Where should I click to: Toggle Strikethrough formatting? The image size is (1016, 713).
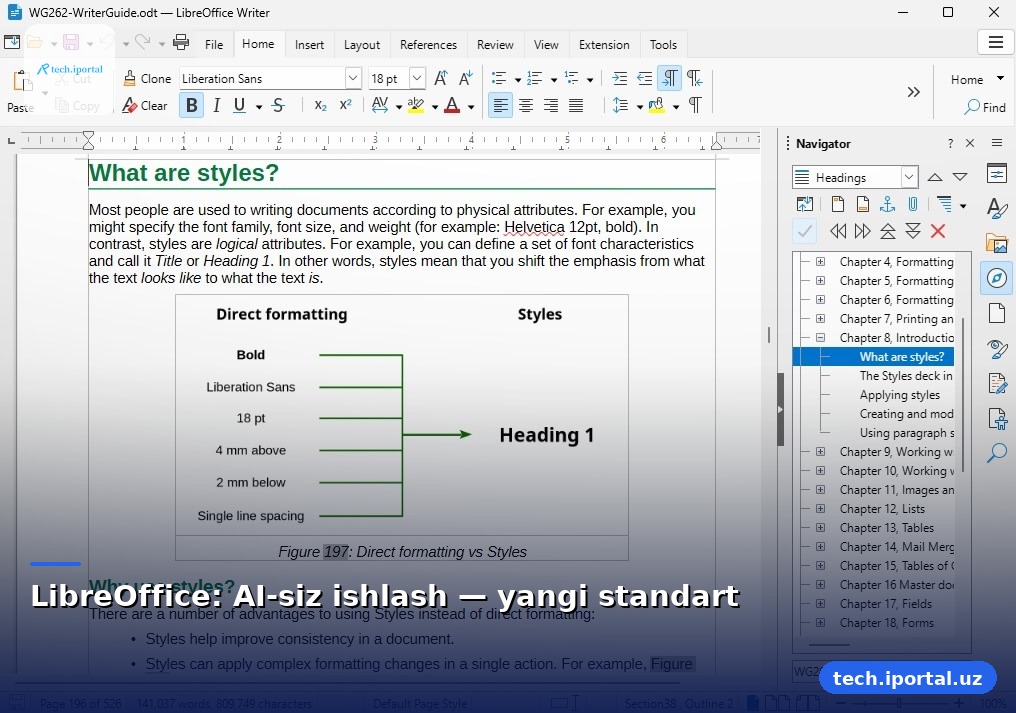tap(279, 106)
